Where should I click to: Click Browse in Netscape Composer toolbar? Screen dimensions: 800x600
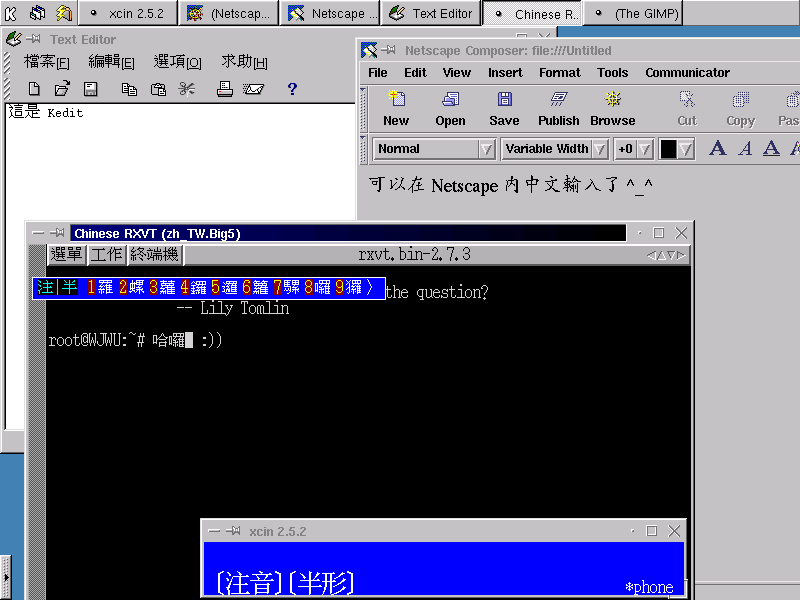pos(613,108)
